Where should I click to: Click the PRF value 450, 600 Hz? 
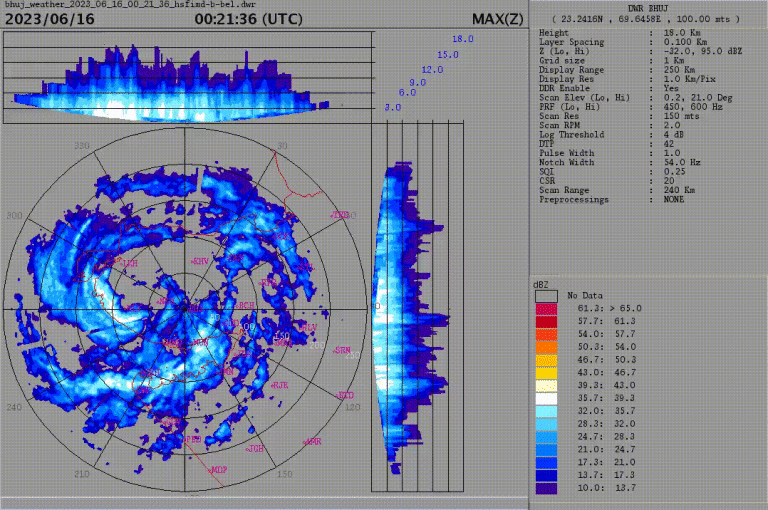coord(693,107)
